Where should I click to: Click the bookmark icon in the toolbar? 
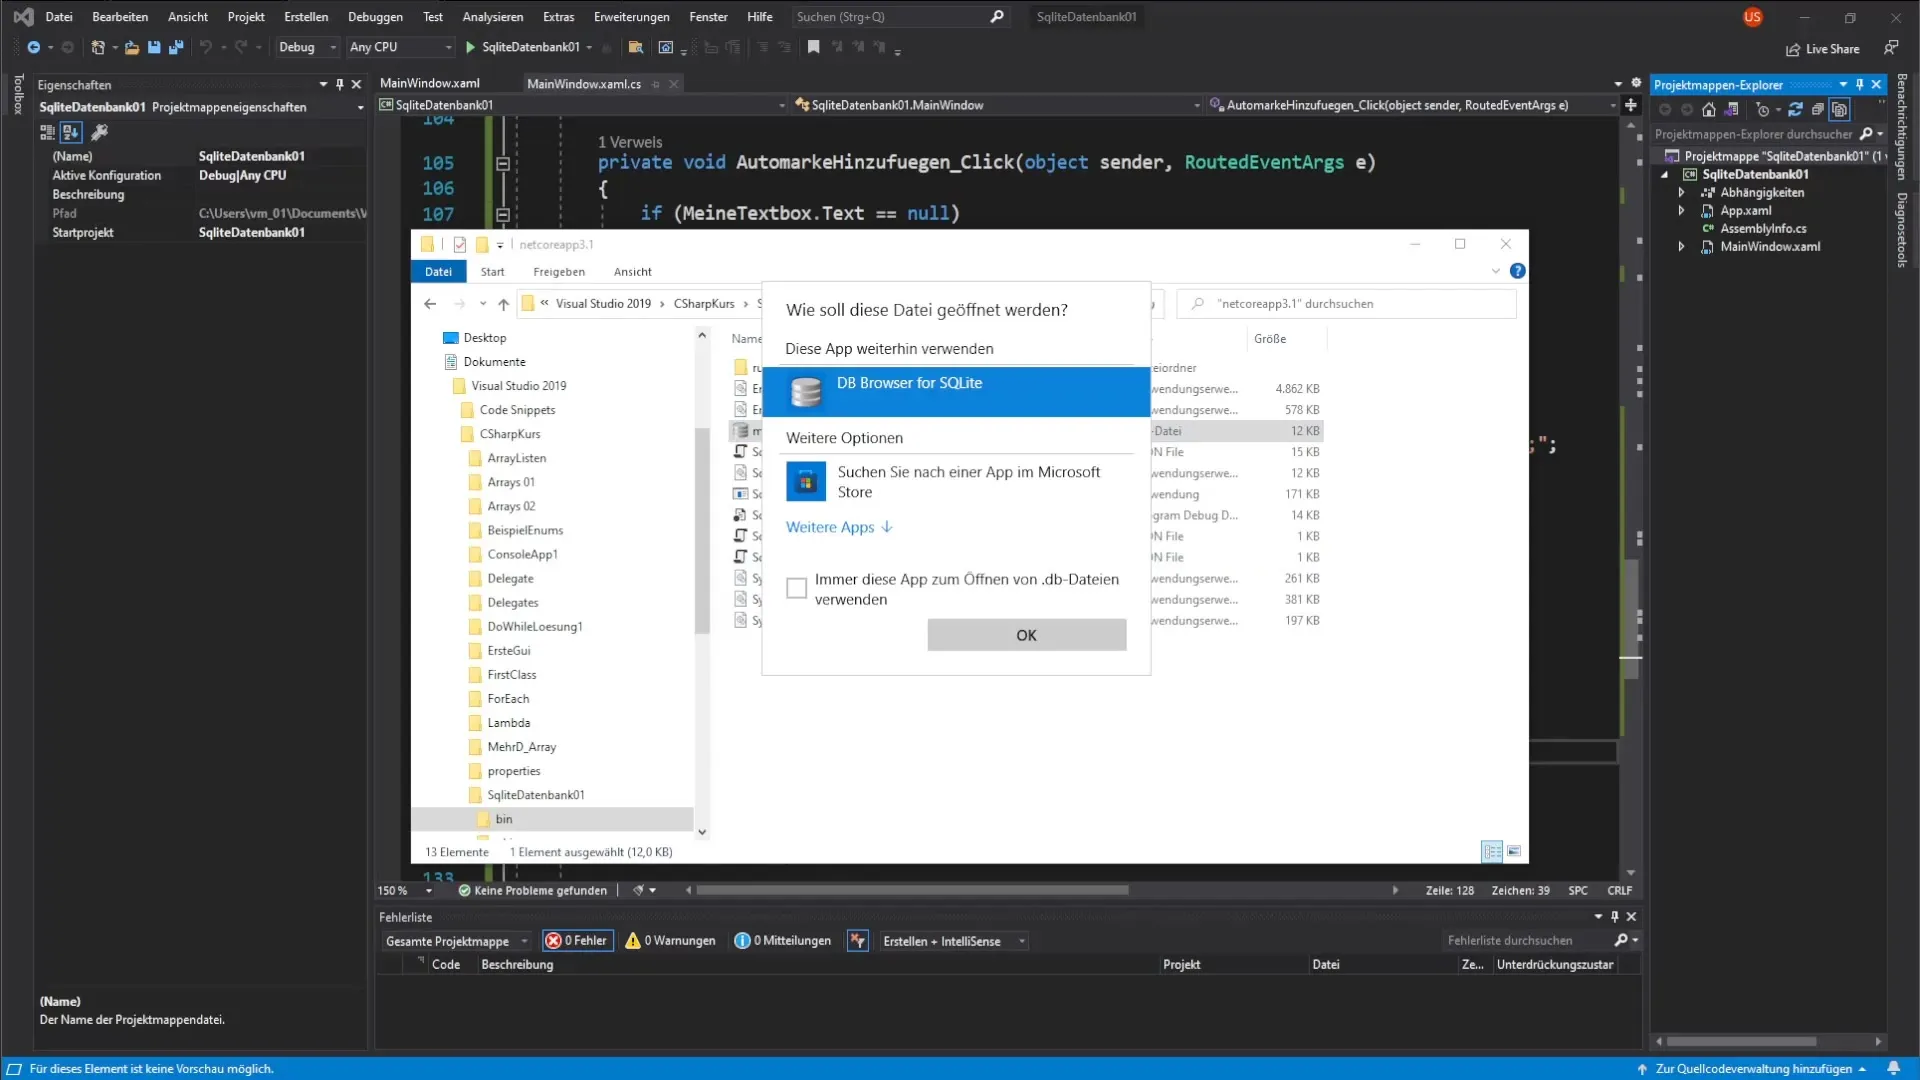tap(813, 47)
